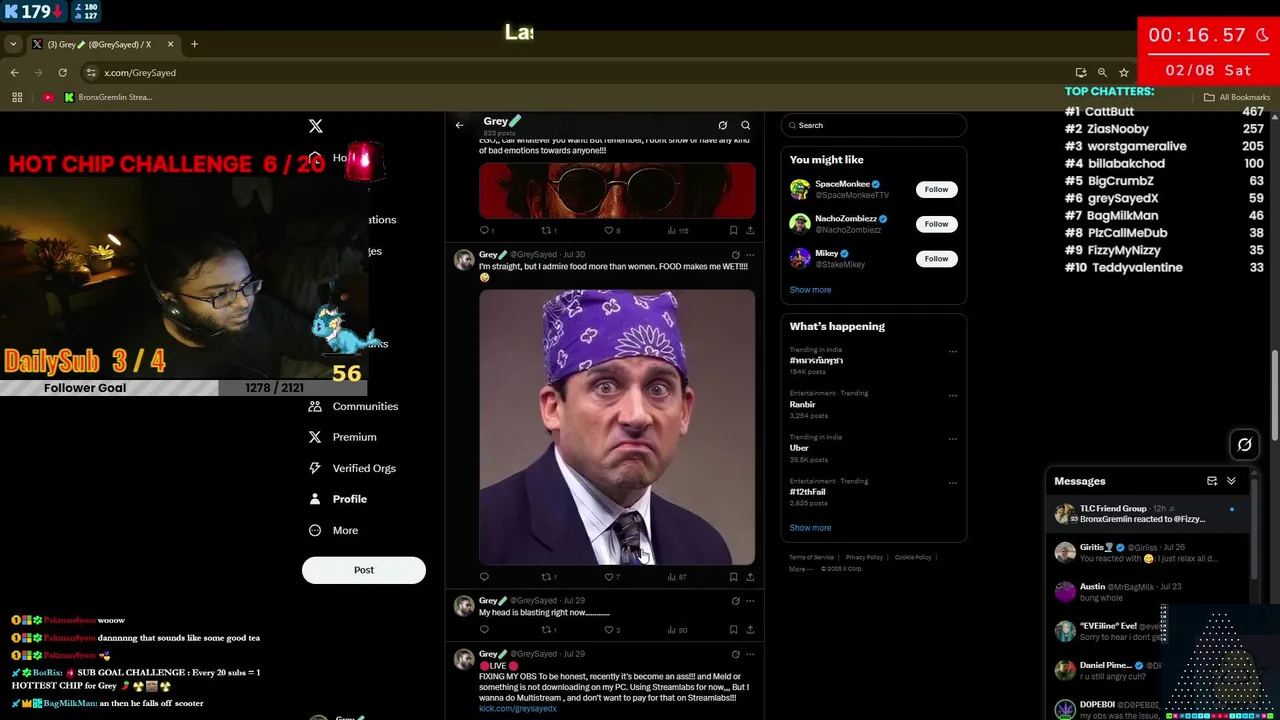Open the Giritis conversation
The image size is (1280, 720).
click(x=1150, y=552)
